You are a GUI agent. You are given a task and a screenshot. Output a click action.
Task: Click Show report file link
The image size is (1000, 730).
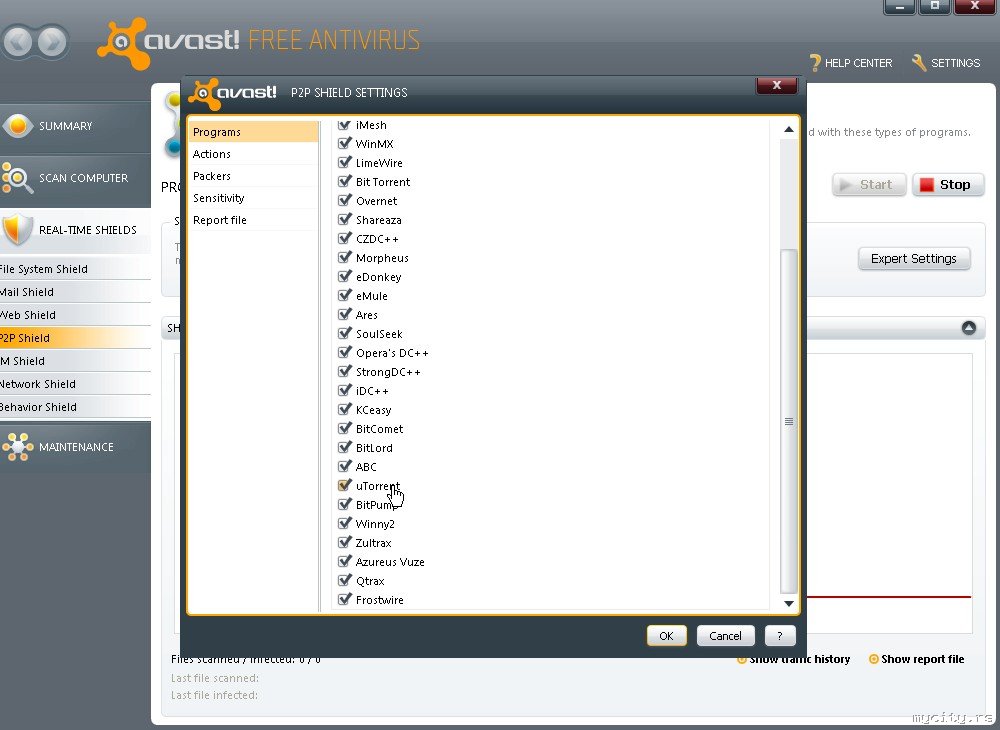coord(922,659)
